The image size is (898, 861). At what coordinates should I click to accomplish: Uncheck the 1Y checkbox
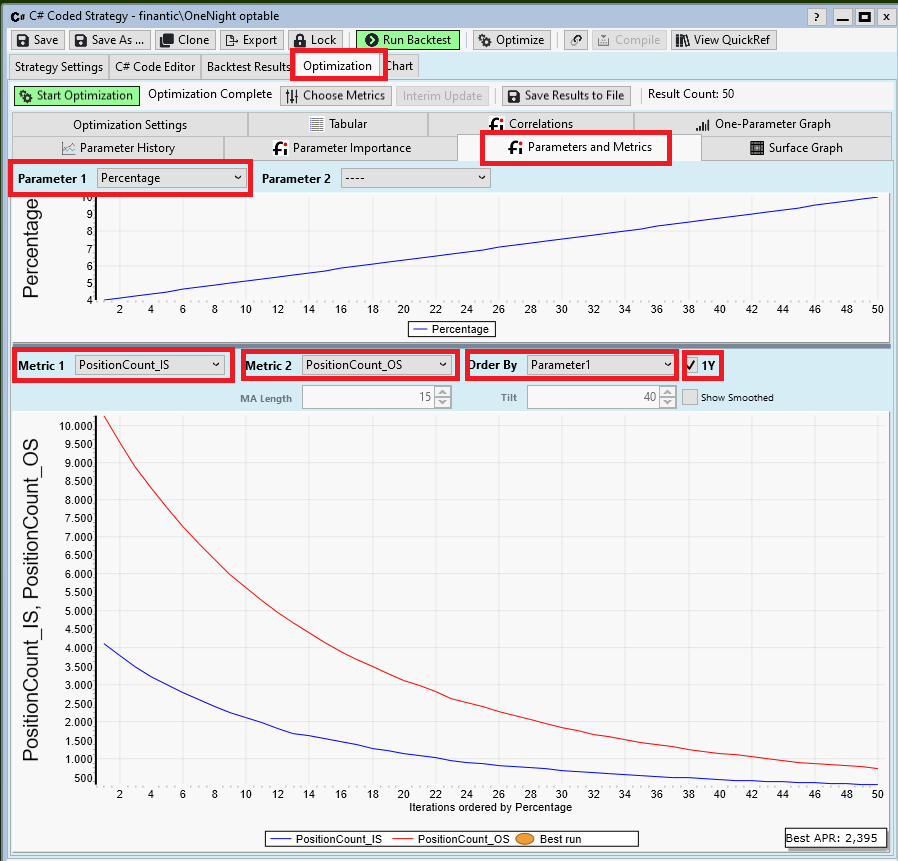click(x=692, y=365)
